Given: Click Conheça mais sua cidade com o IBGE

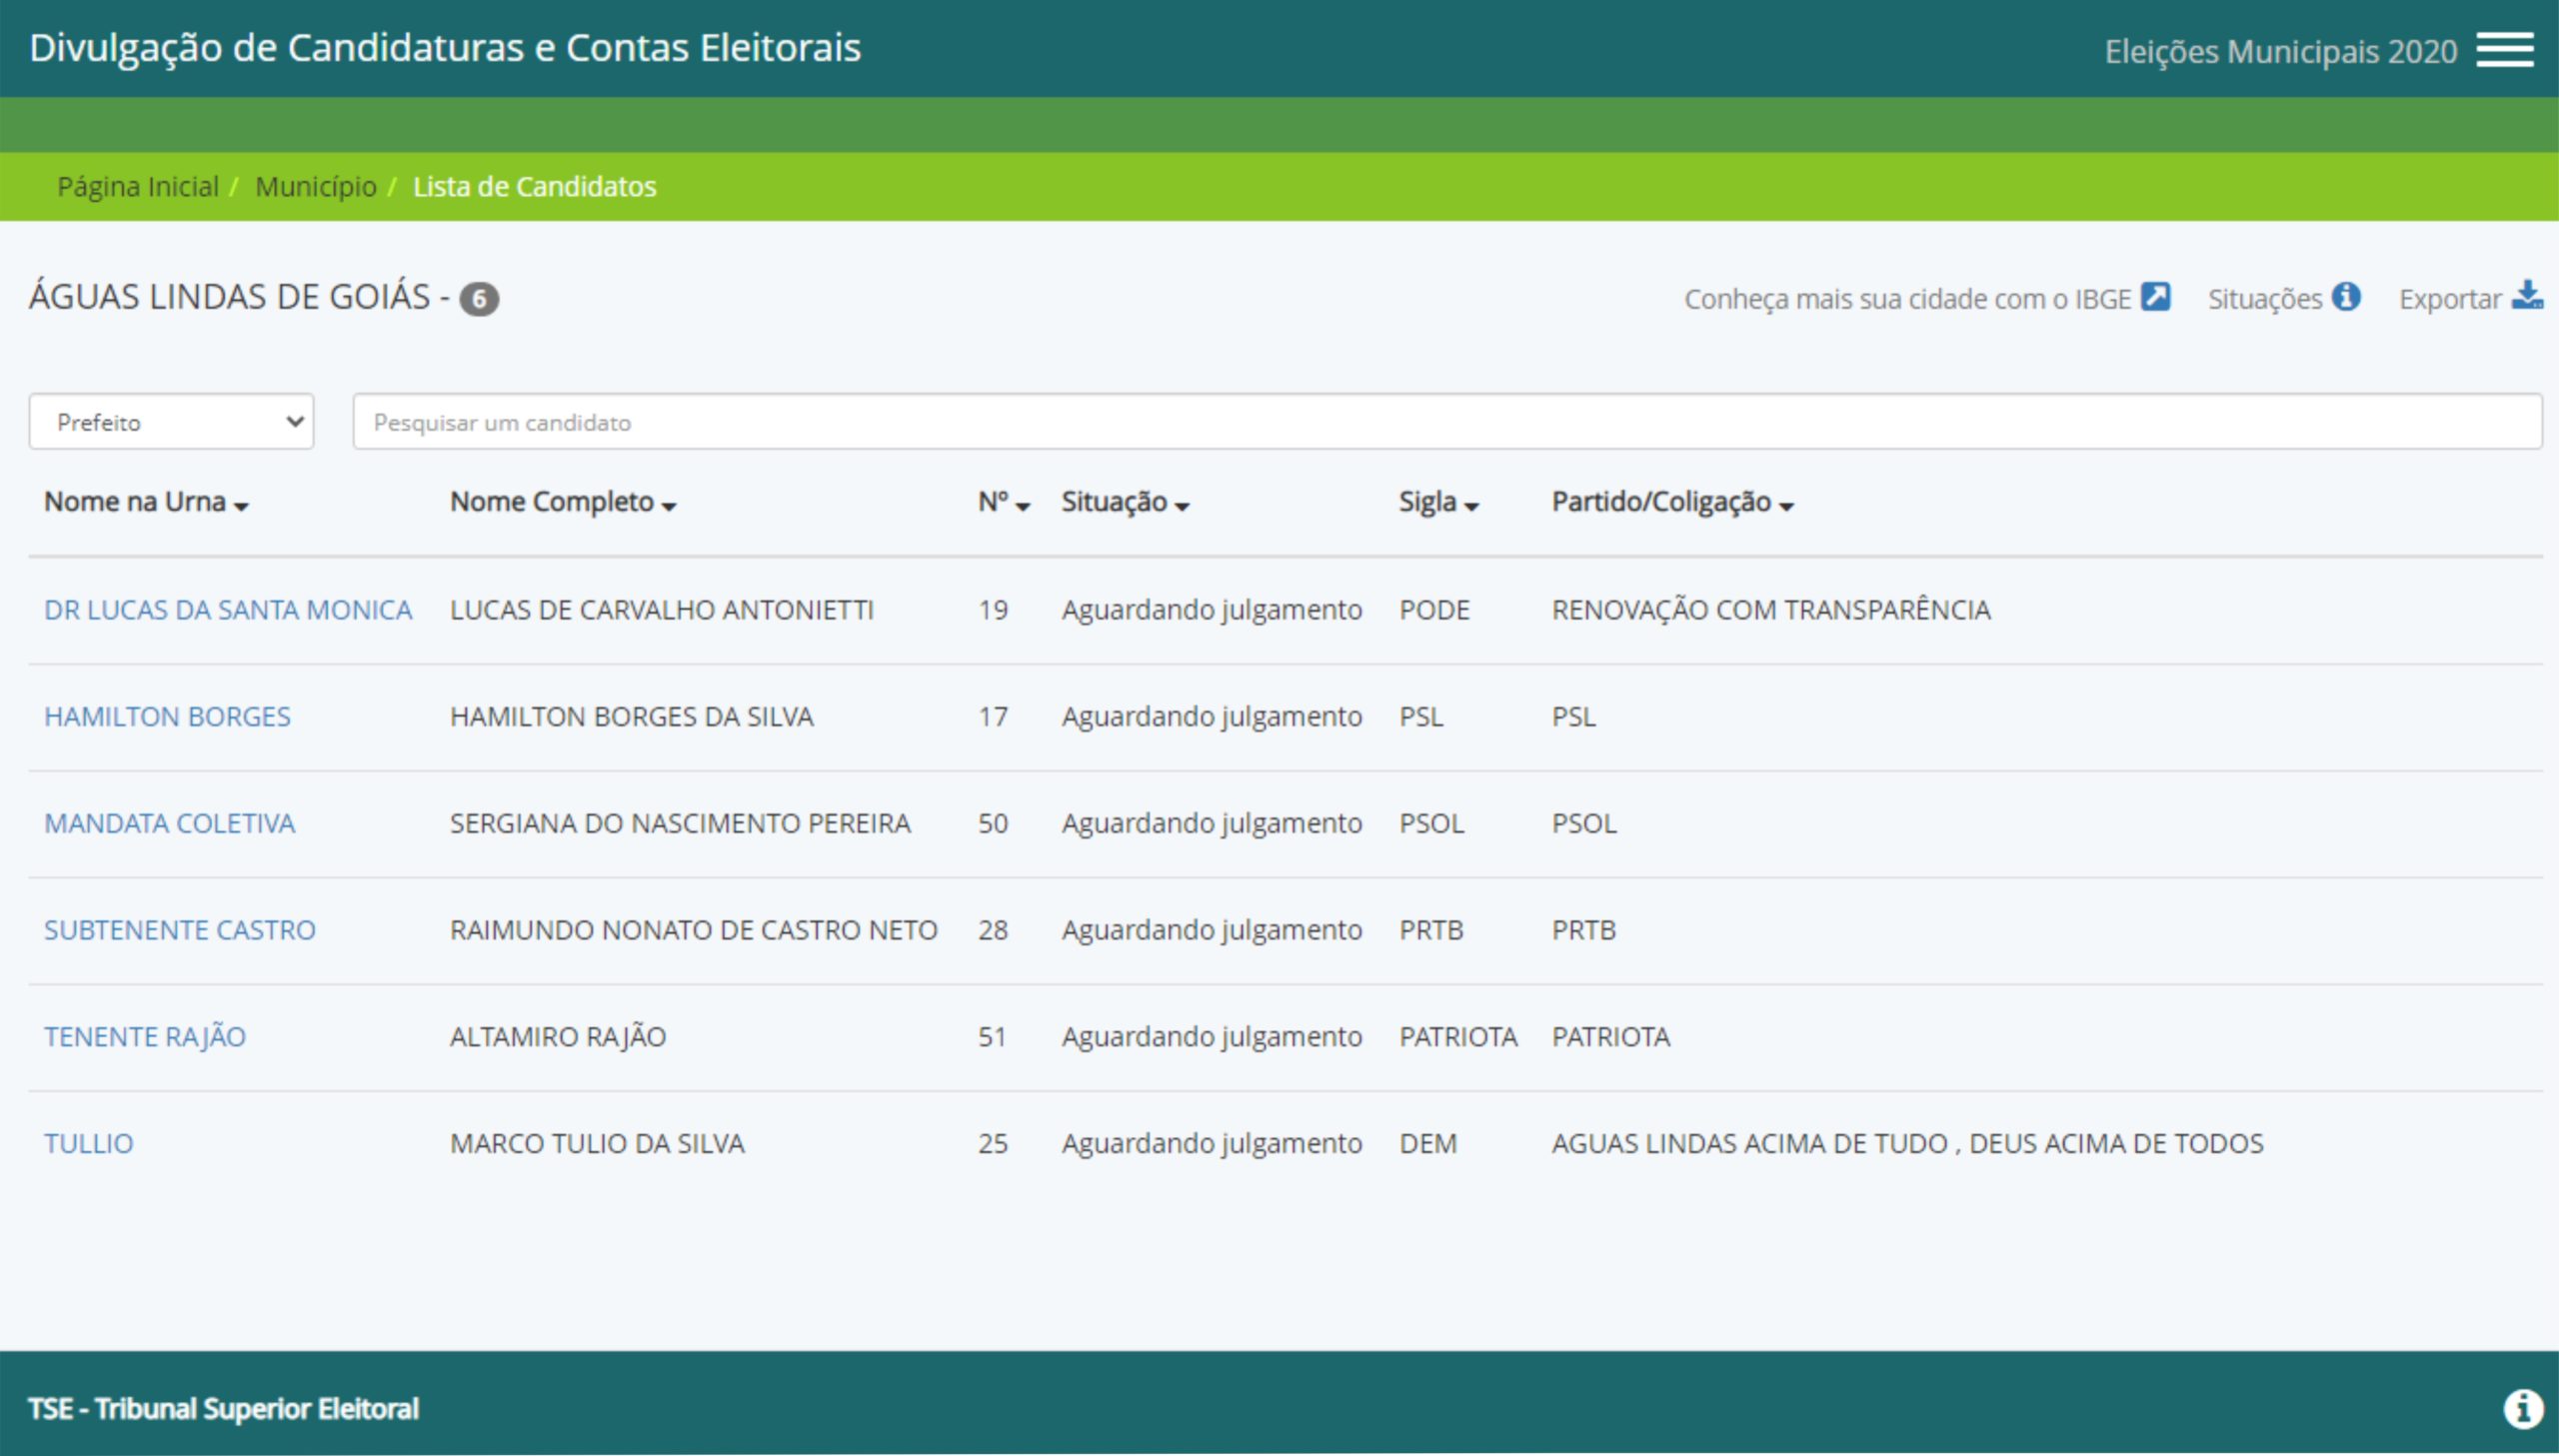Looking at the screenshot, I should [1908, 299].
